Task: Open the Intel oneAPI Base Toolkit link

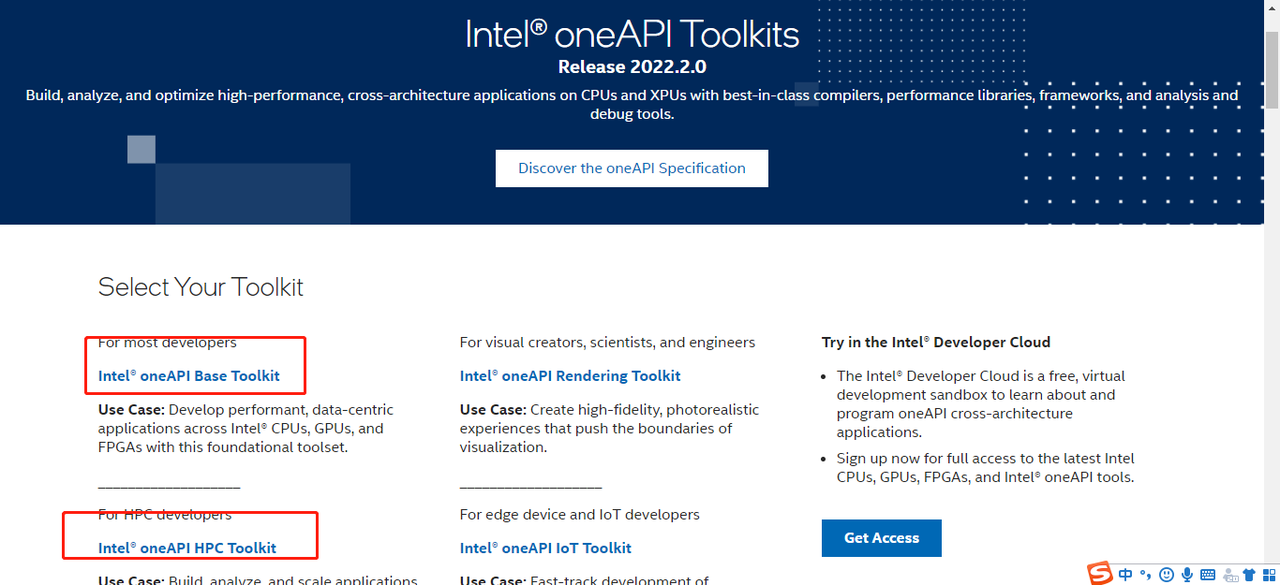Action: click(189, 376)
